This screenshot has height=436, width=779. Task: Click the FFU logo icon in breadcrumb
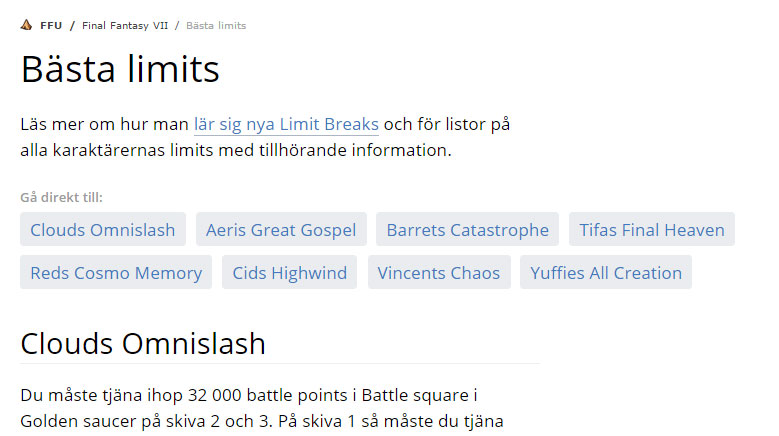[x=26, y=25]
